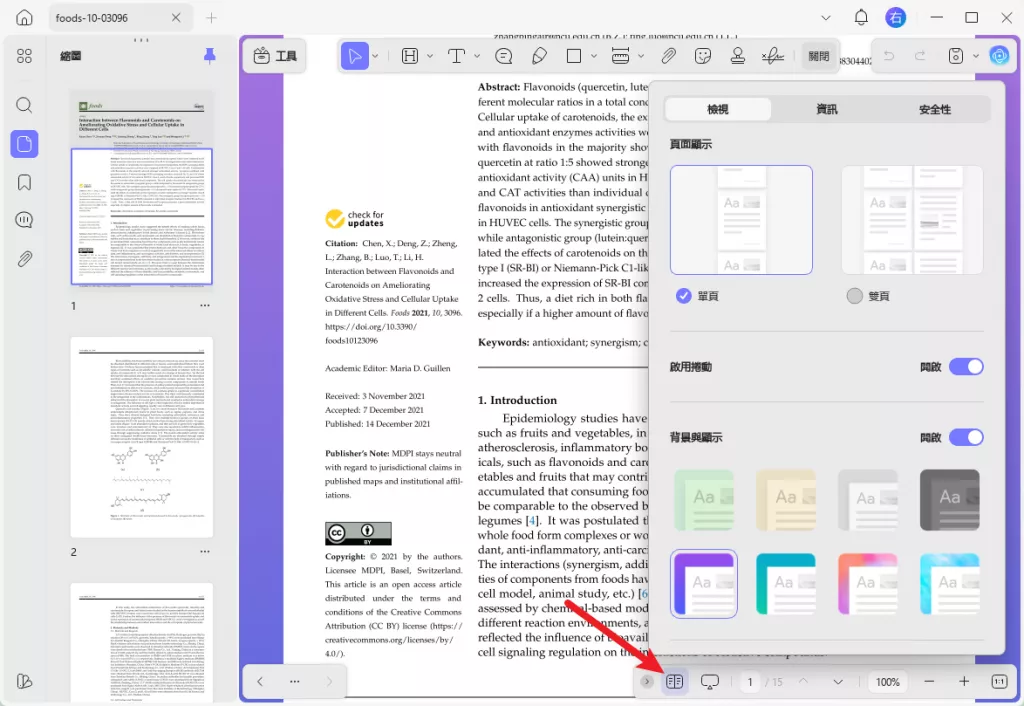Select the signature tool
The width and height of the screenshot is (1024, 706).
773,56
